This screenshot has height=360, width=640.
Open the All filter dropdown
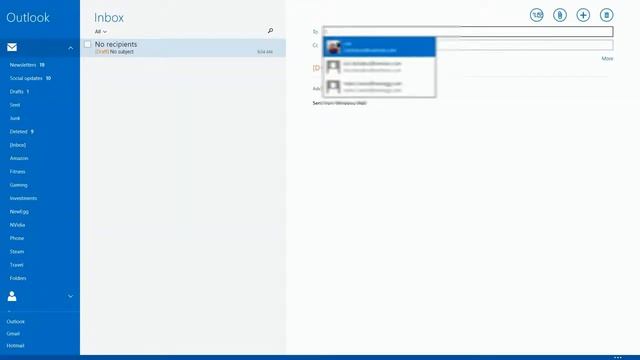pyautogui.click(x=100, y=31)
